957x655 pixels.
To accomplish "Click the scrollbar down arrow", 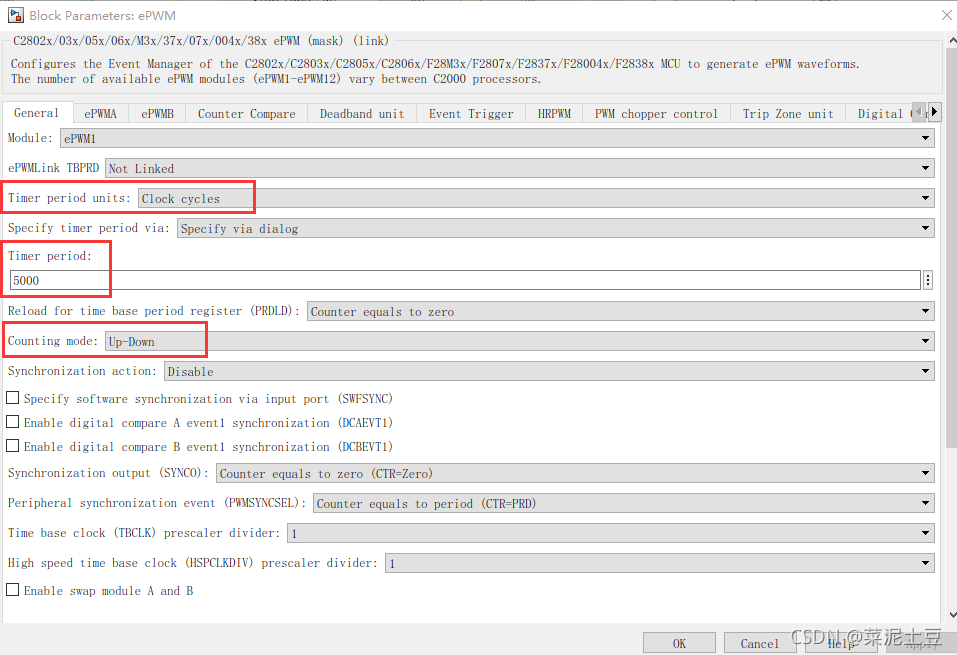I will (x=952, y=615).
